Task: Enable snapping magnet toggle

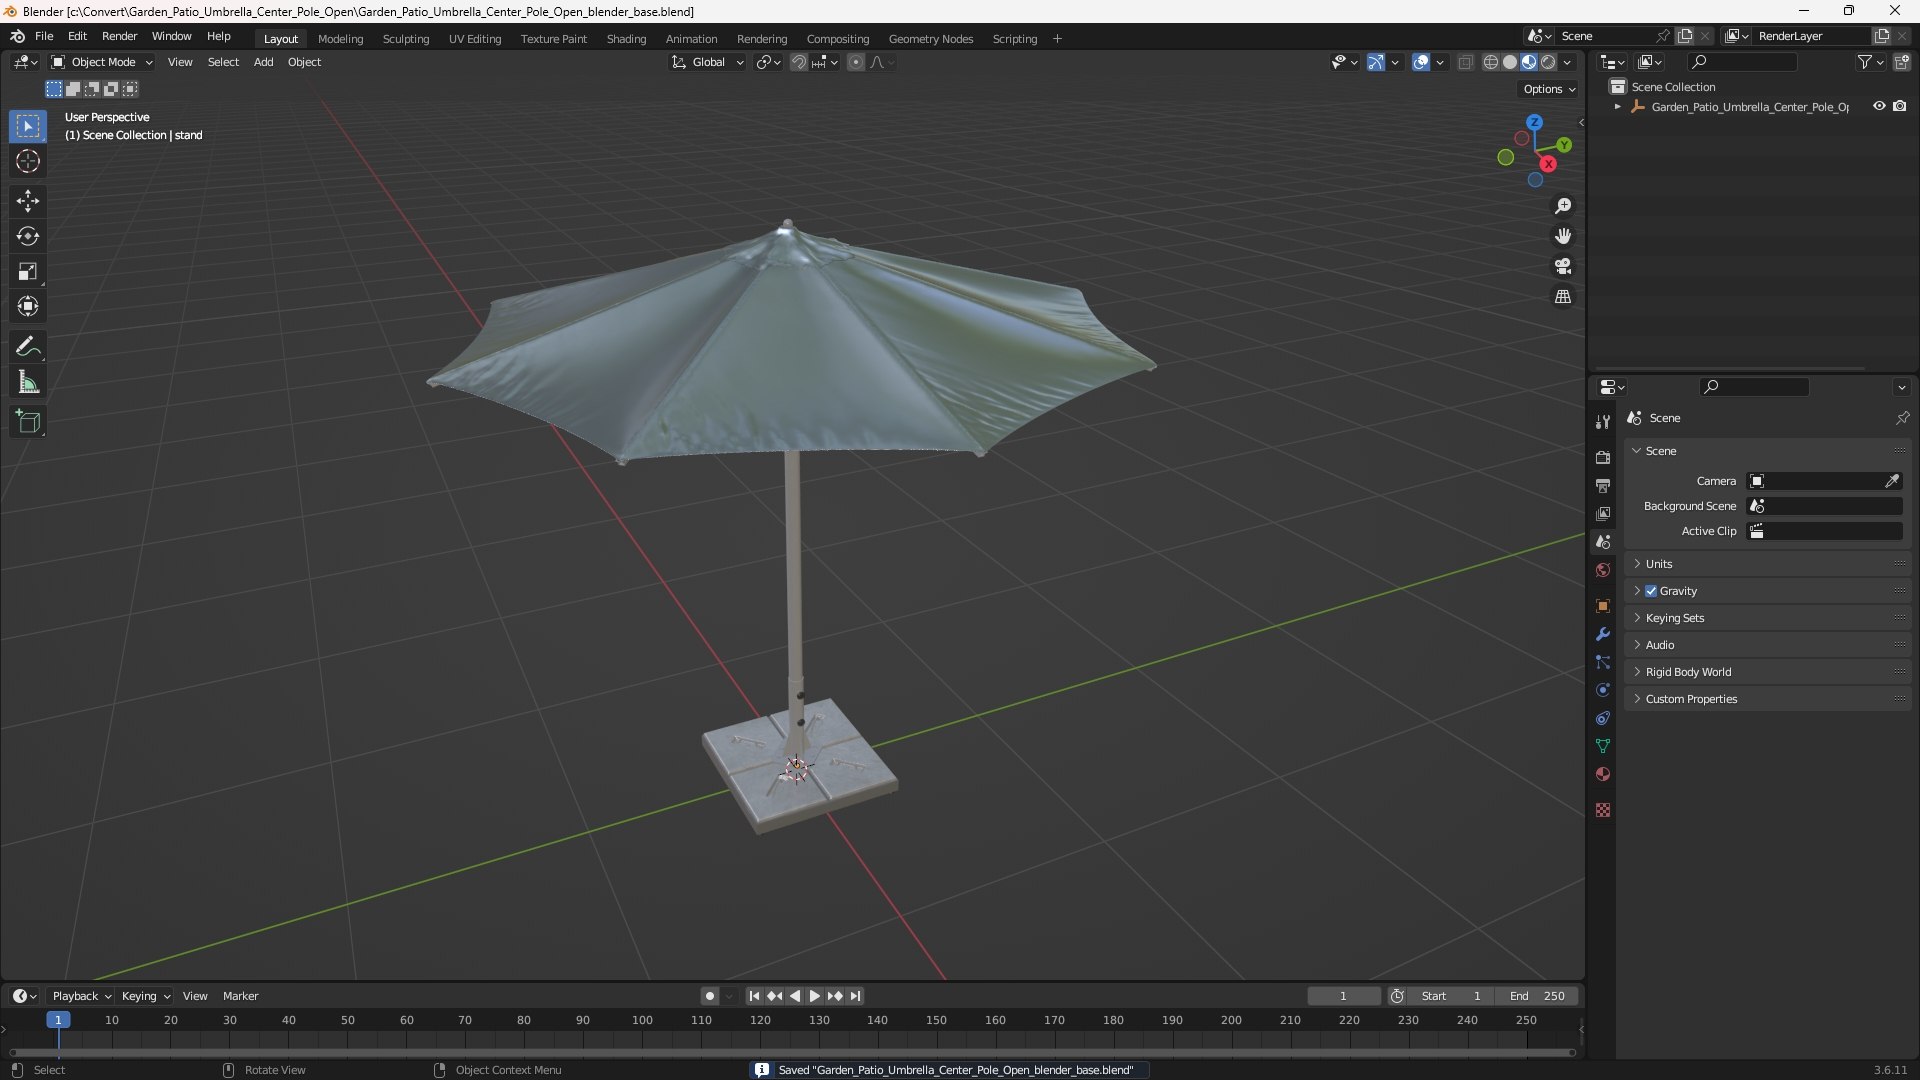Action: tap(799, 62)
